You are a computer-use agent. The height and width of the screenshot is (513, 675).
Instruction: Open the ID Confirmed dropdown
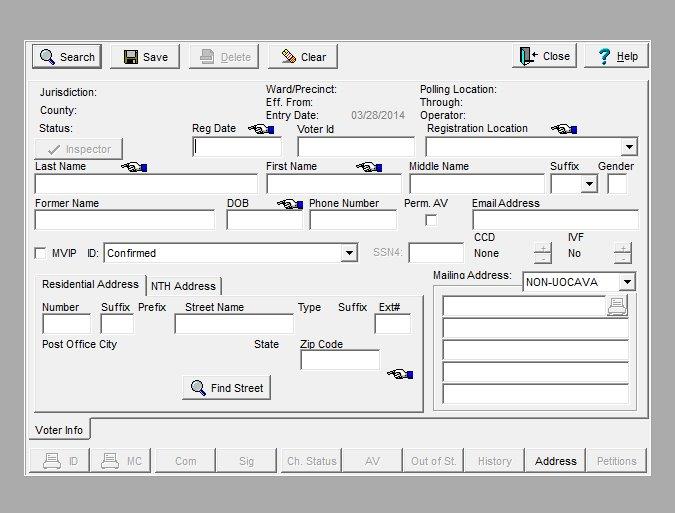point(349,253)
